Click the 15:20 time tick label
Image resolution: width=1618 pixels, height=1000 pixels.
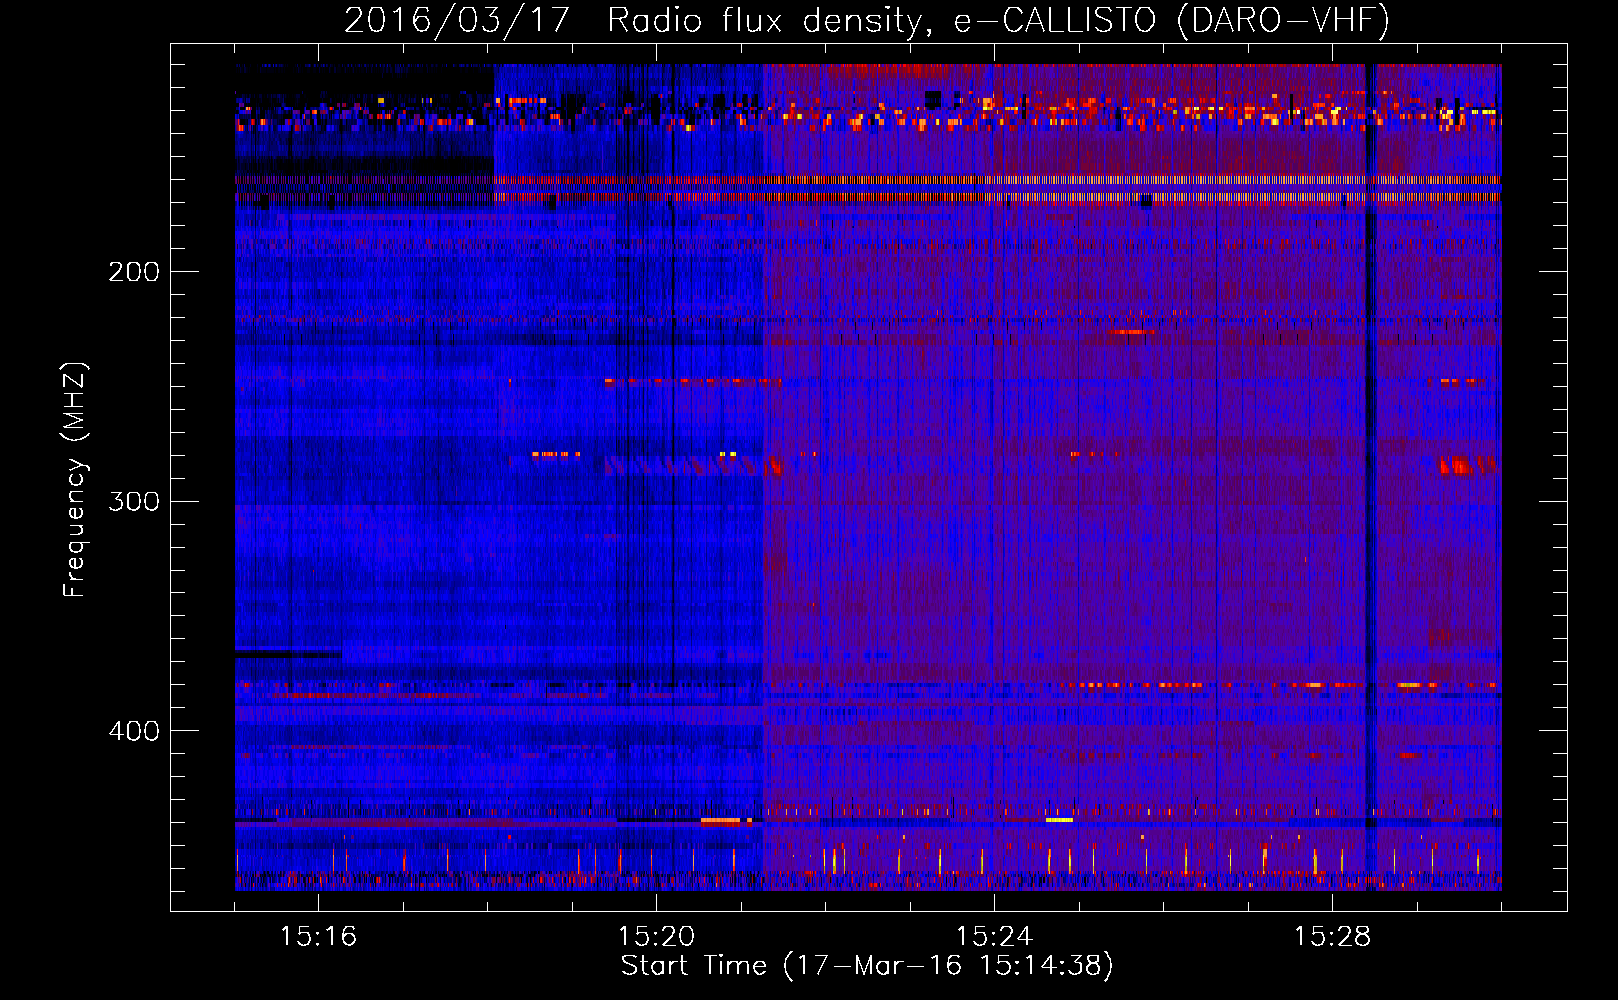[x=656, y=937]
